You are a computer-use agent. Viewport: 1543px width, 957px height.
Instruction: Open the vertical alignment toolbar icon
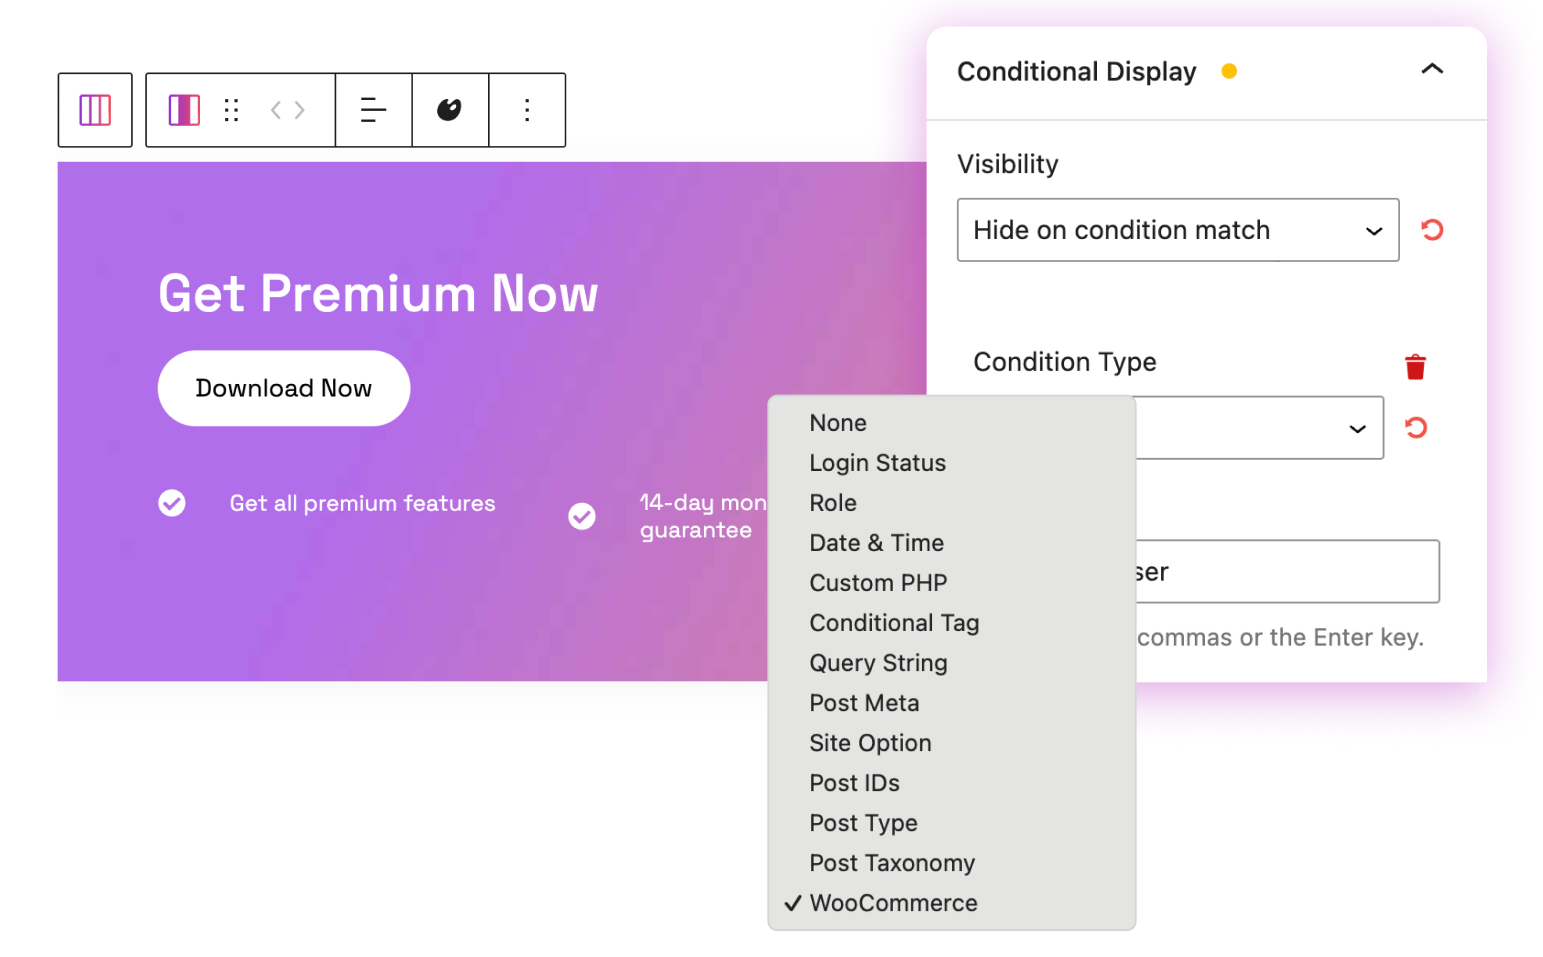coord(373,110)
